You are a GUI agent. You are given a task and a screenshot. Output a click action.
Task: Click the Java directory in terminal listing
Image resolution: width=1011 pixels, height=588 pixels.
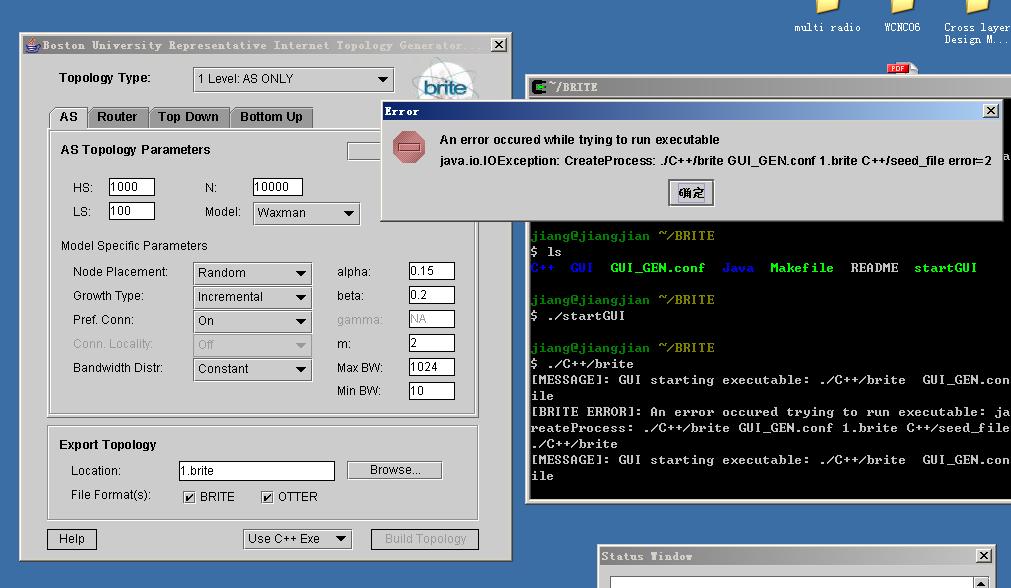tap(738, 268)
